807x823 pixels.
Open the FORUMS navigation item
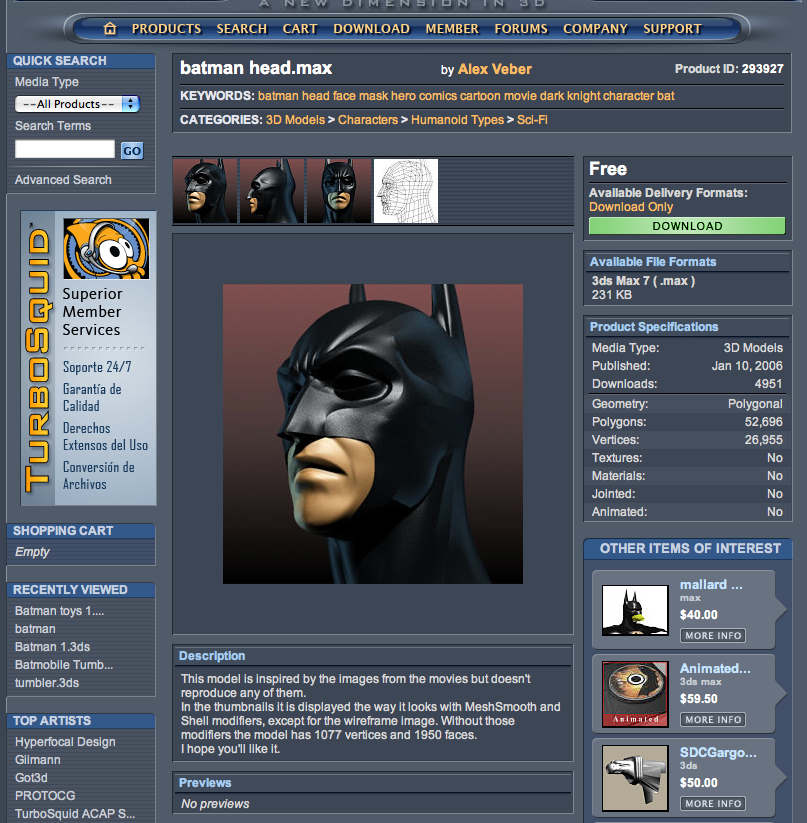(x=521, y=29)
